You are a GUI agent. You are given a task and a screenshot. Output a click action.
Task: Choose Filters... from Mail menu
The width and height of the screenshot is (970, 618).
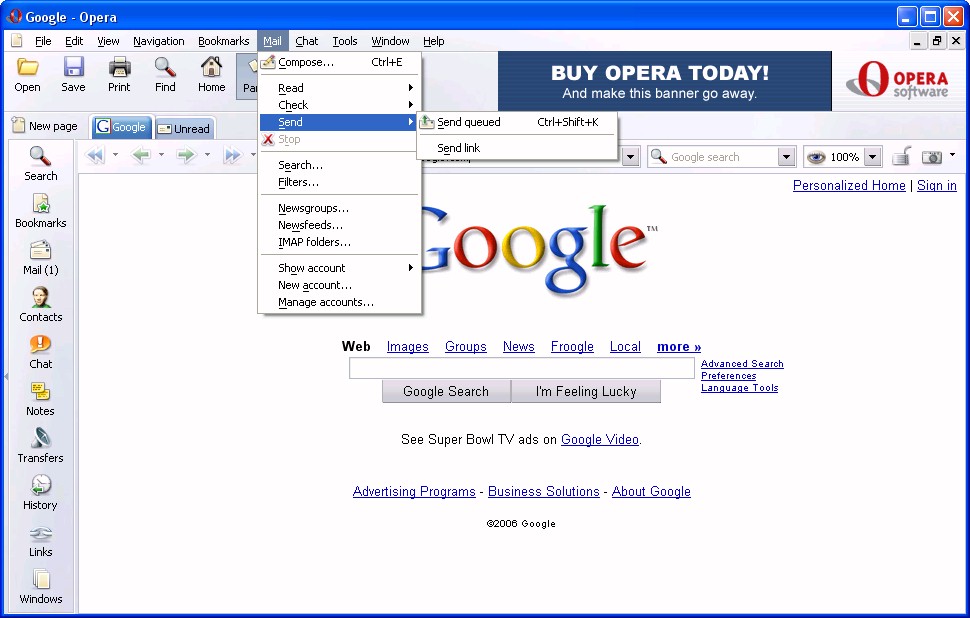[340, 182]
